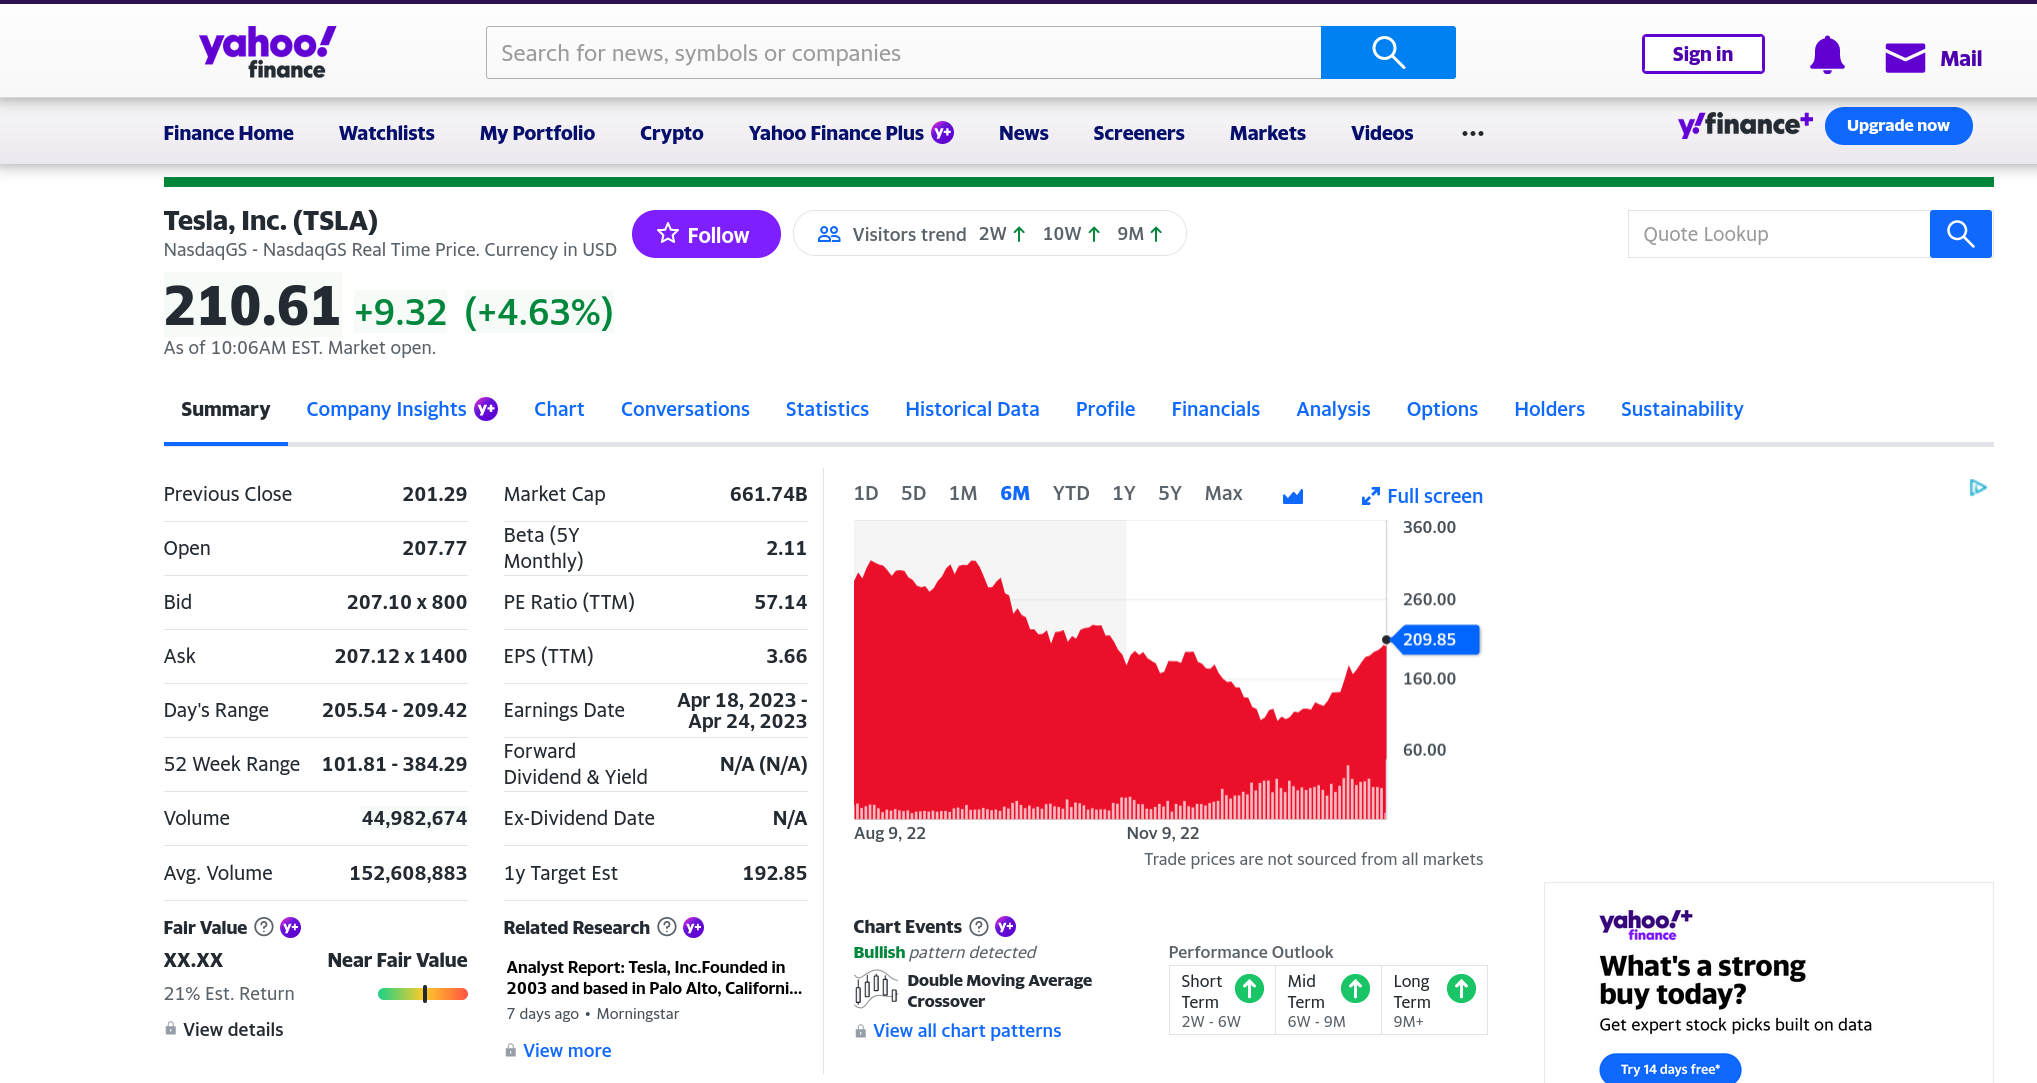Toggle the chart type mountain icon

1293,496
